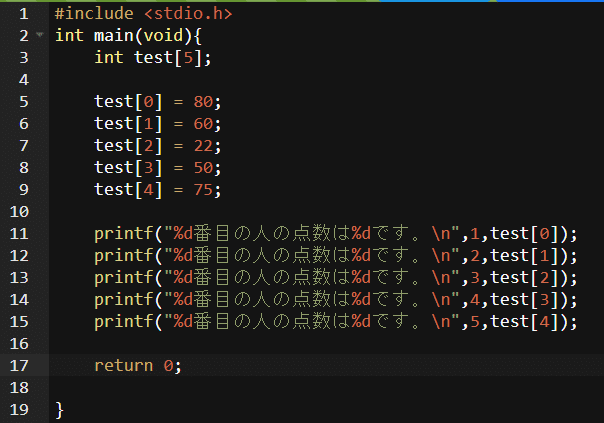Click the format string on line 14
This screenshot has width=604, height=423.
point(312,300)
